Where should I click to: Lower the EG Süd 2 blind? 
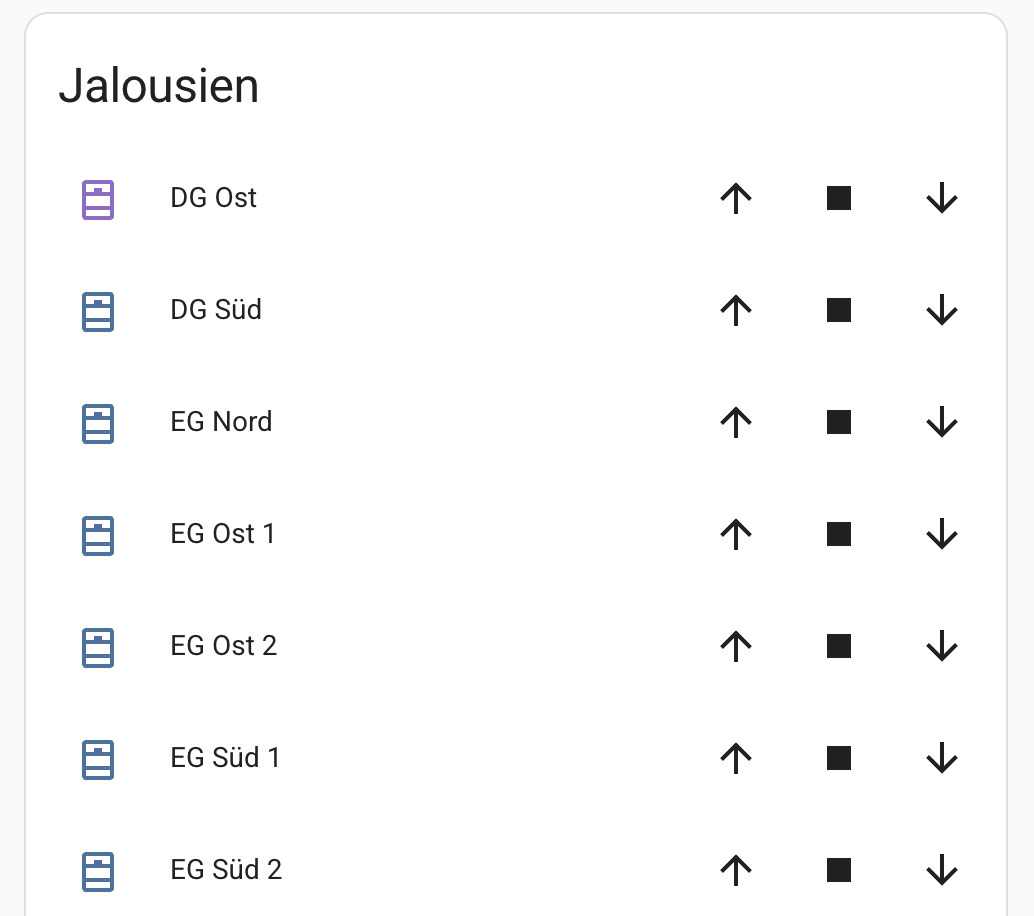(942, 871)
